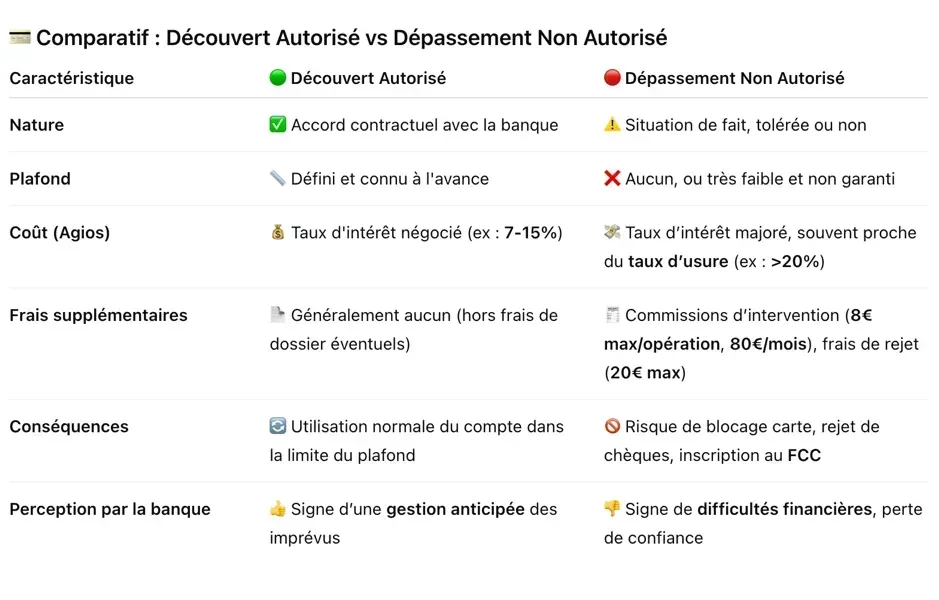
Task: Click the flying money emoji
Action: tap(612, 233)
